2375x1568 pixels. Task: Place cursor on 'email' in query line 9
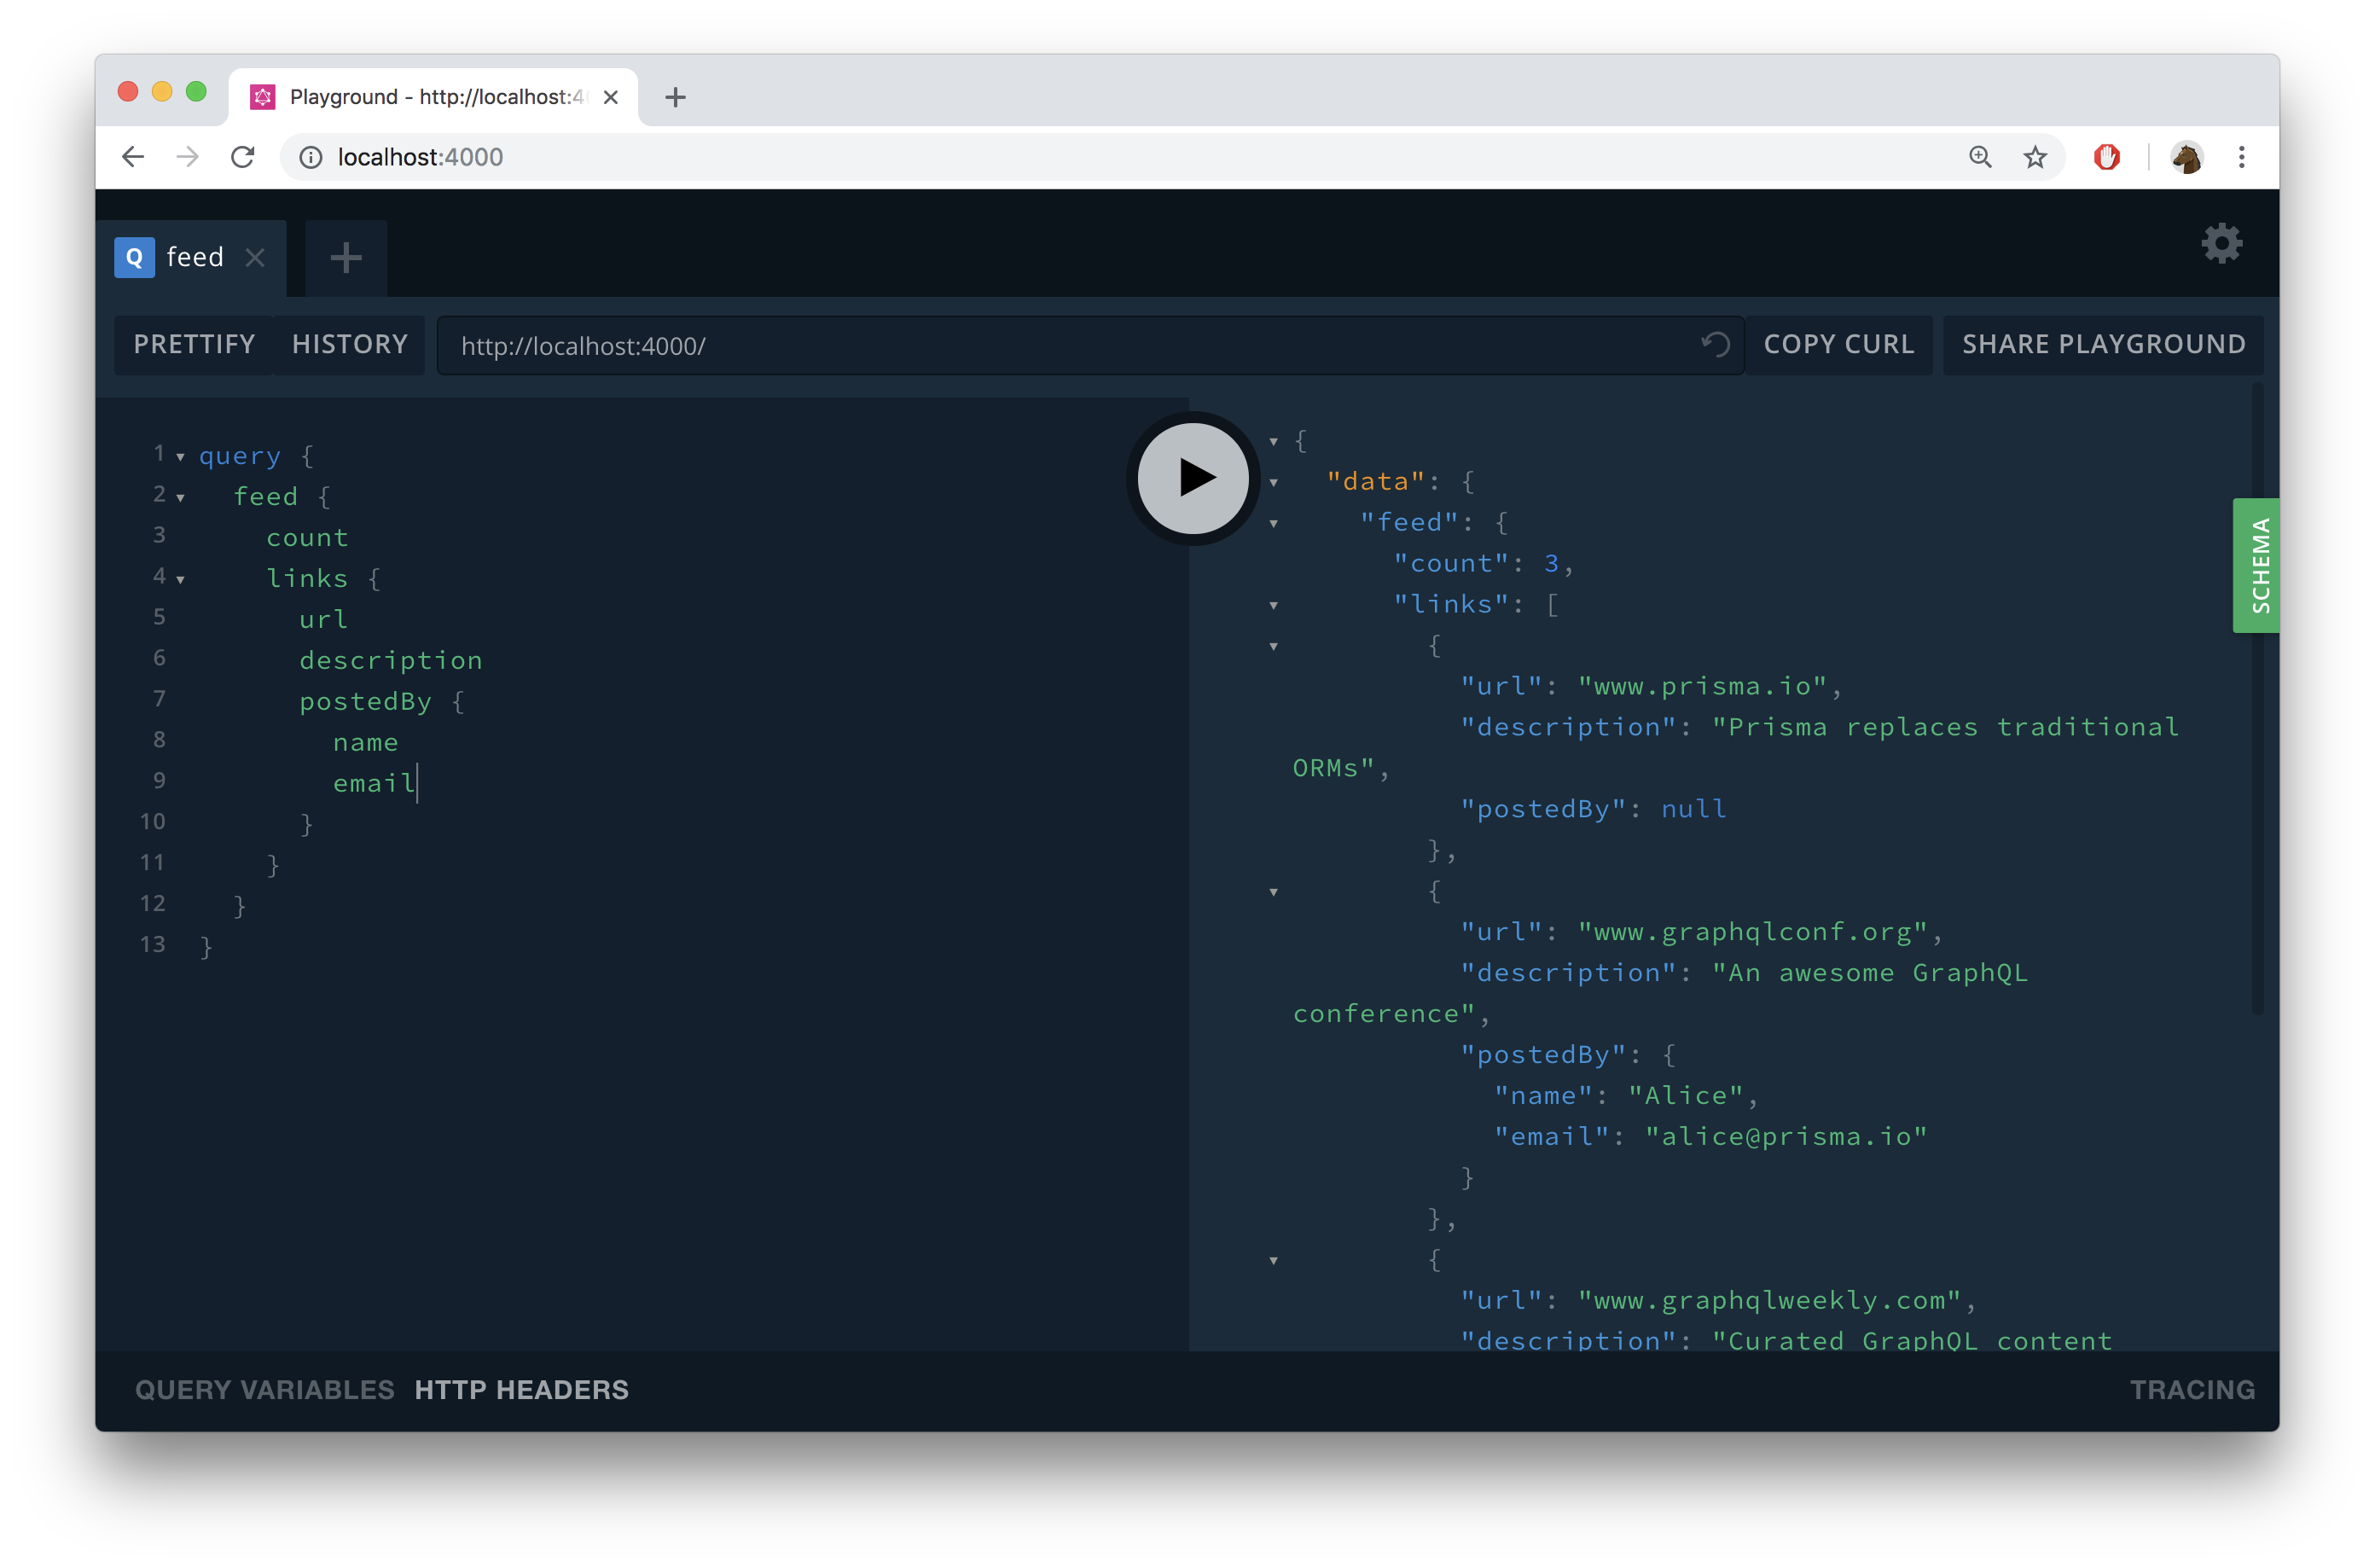(374, 784)
